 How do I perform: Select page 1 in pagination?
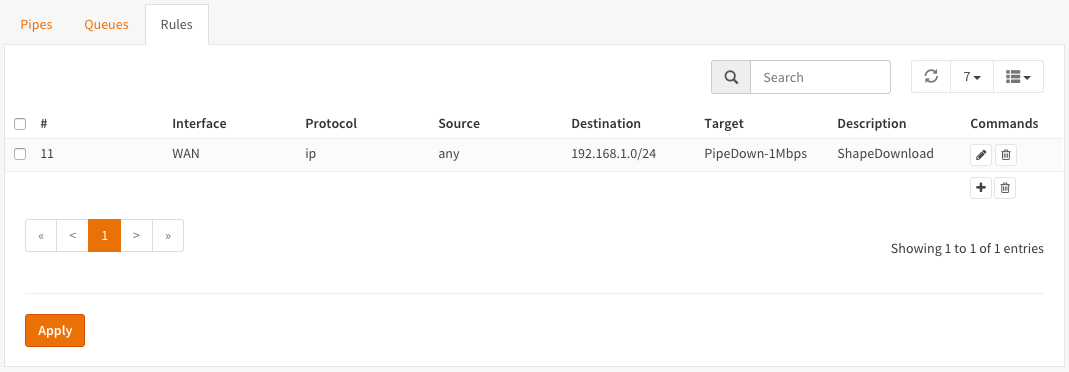click(104, 235)
